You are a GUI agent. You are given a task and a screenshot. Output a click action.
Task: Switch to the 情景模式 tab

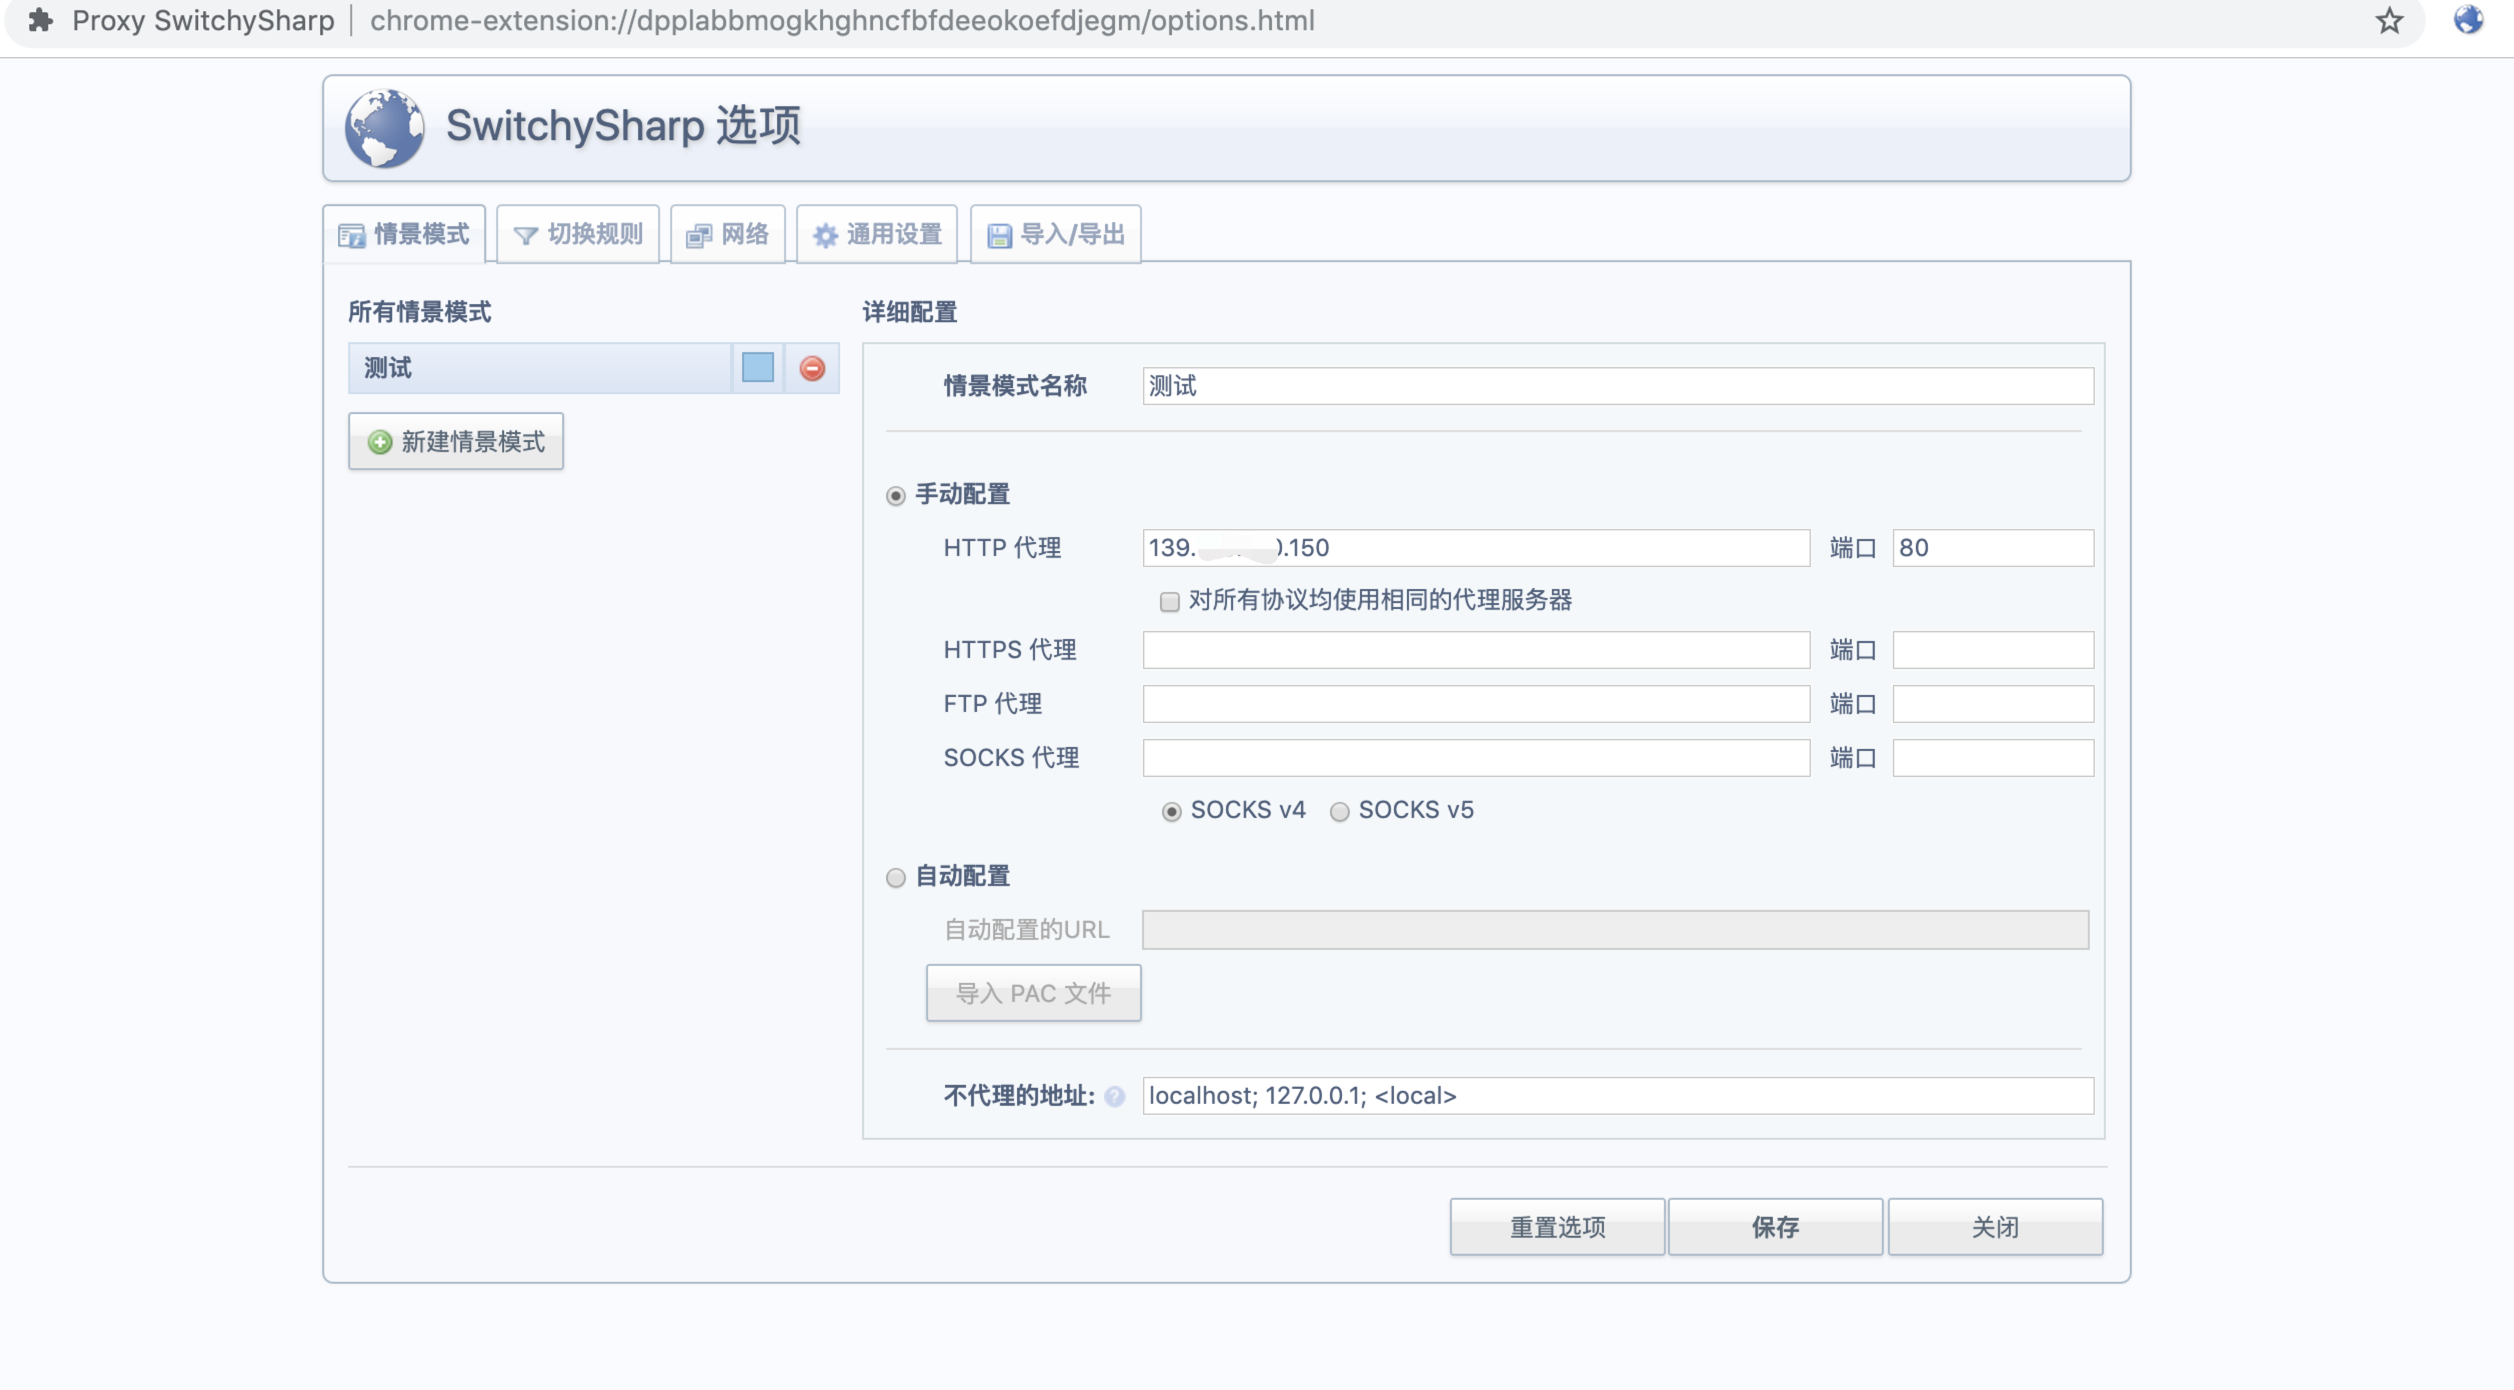(404, 234)
